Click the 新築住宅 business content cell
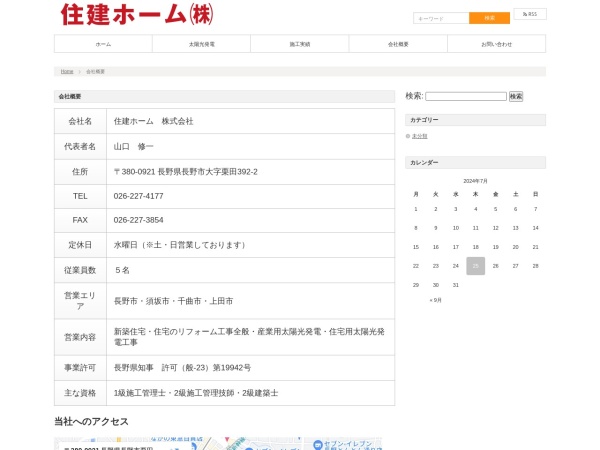 251,337
